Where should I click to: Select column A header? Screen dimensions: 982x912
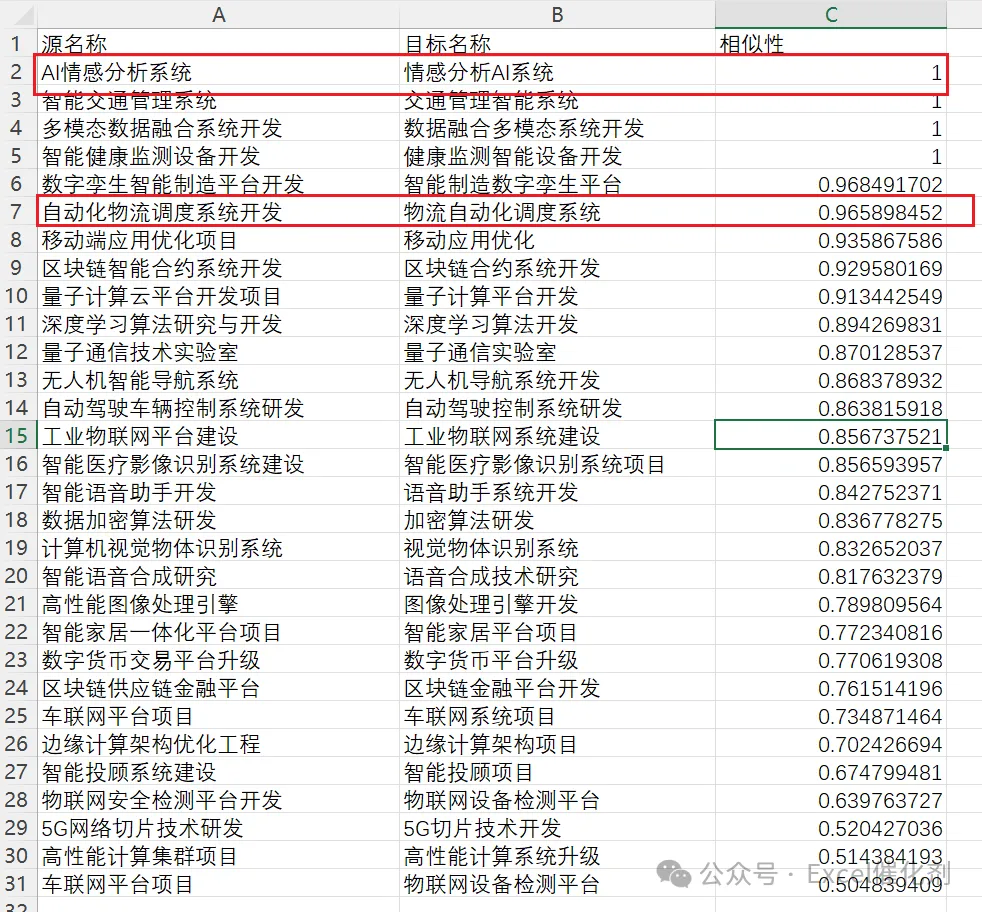[x=219, y=14]
